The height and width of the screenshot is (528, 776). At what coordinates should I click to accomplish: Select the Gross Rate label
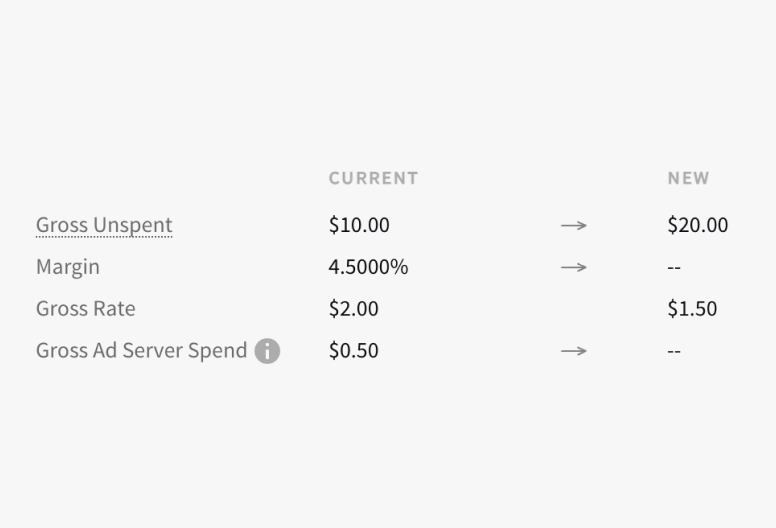click(x=85, y=309)
